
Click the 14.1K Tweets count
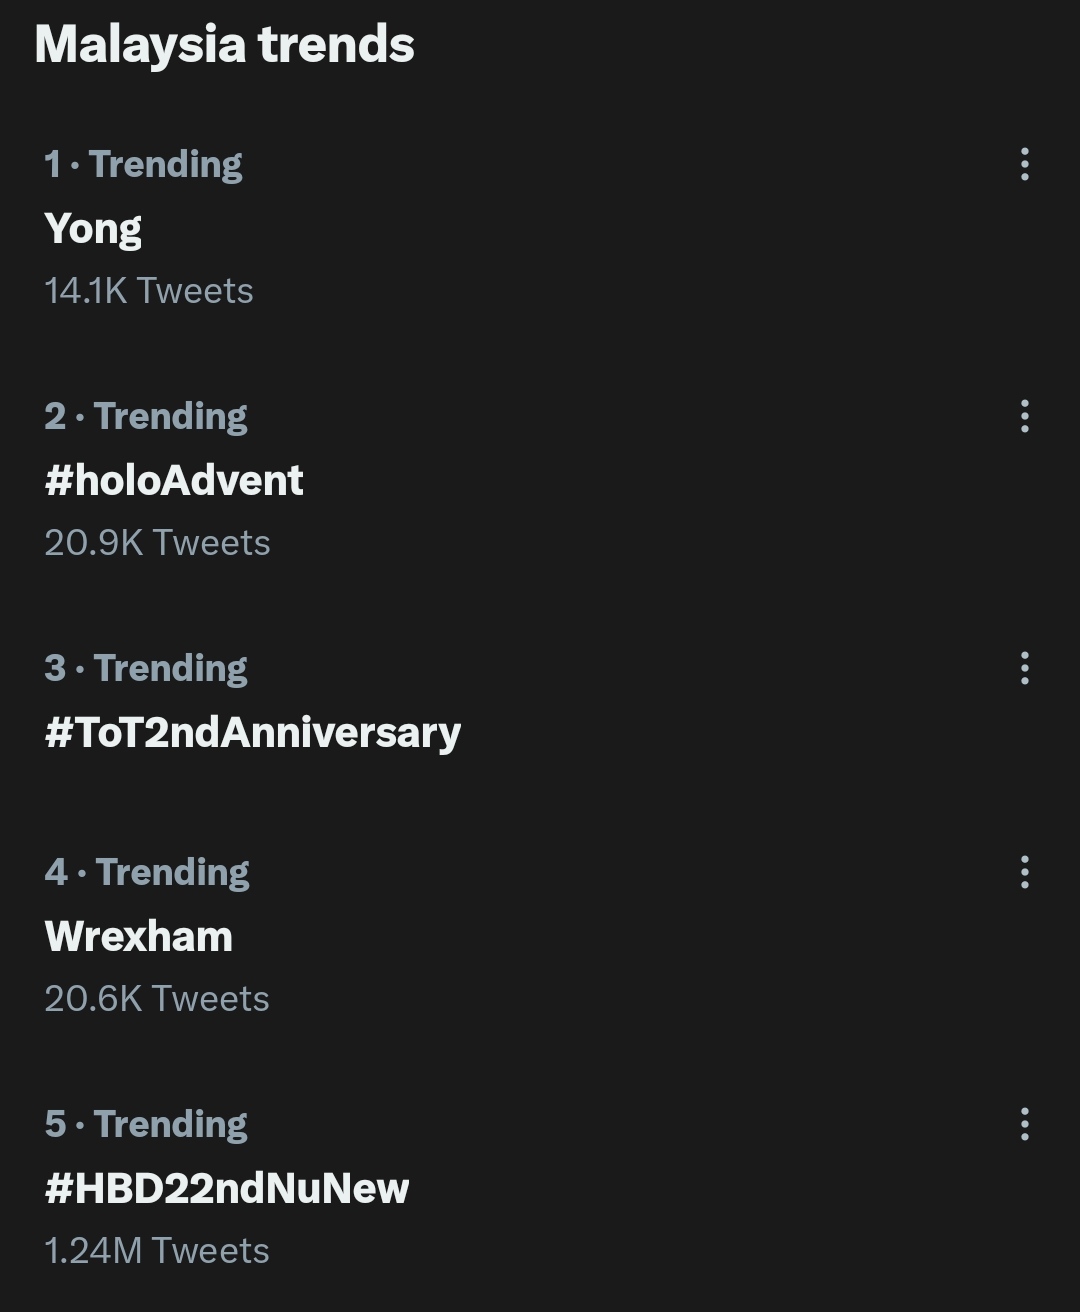(x=149, y=291)
